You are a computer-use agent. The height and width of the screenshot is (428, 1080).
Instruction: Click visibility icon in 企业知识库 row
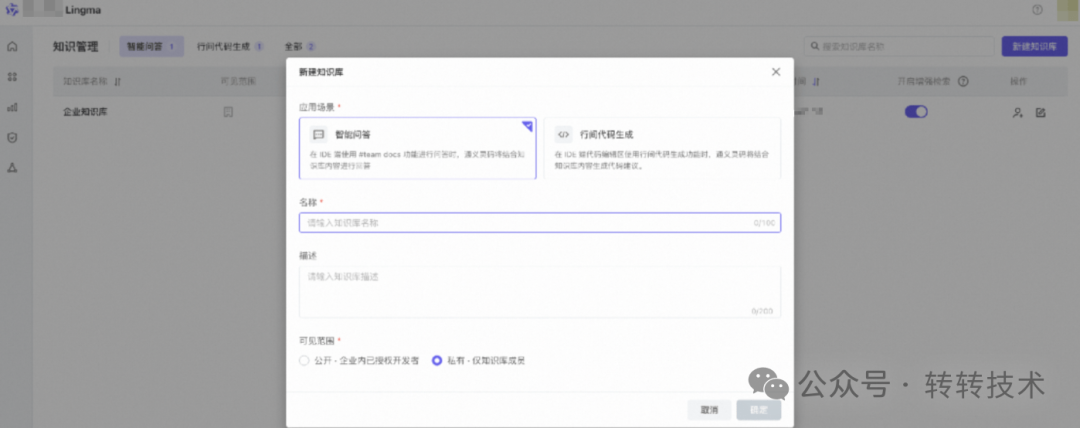228,112
